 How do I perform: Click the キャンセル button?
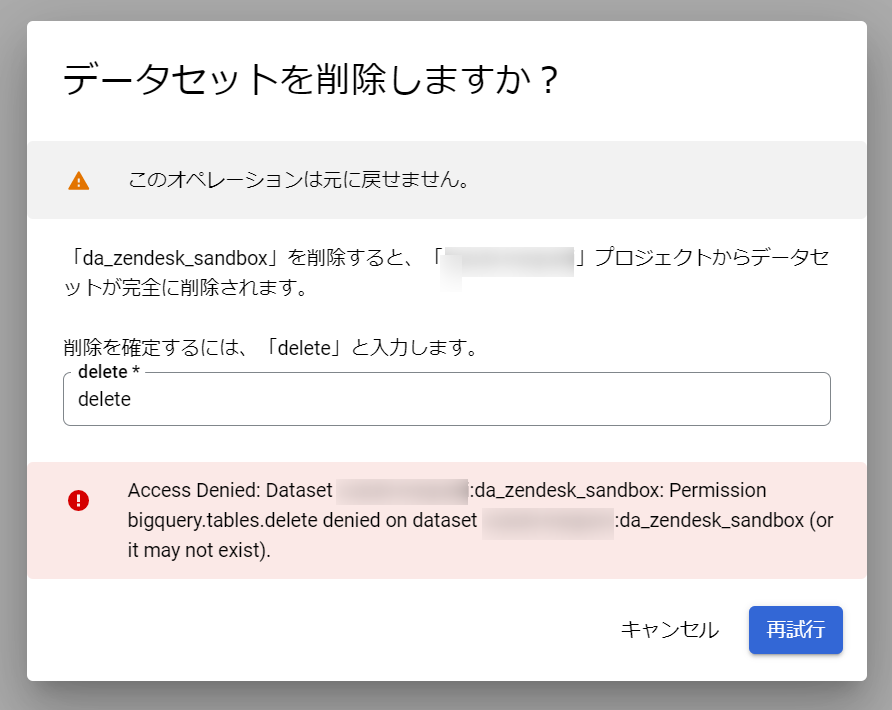(x=670, y=630)
